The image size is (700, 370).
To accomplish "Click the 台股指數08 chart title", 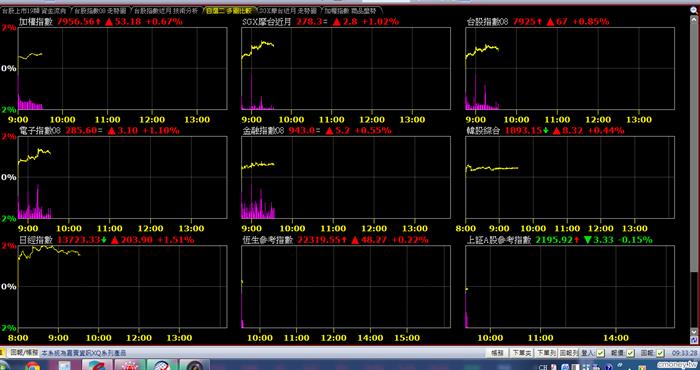I will click(x=488, y=21).
